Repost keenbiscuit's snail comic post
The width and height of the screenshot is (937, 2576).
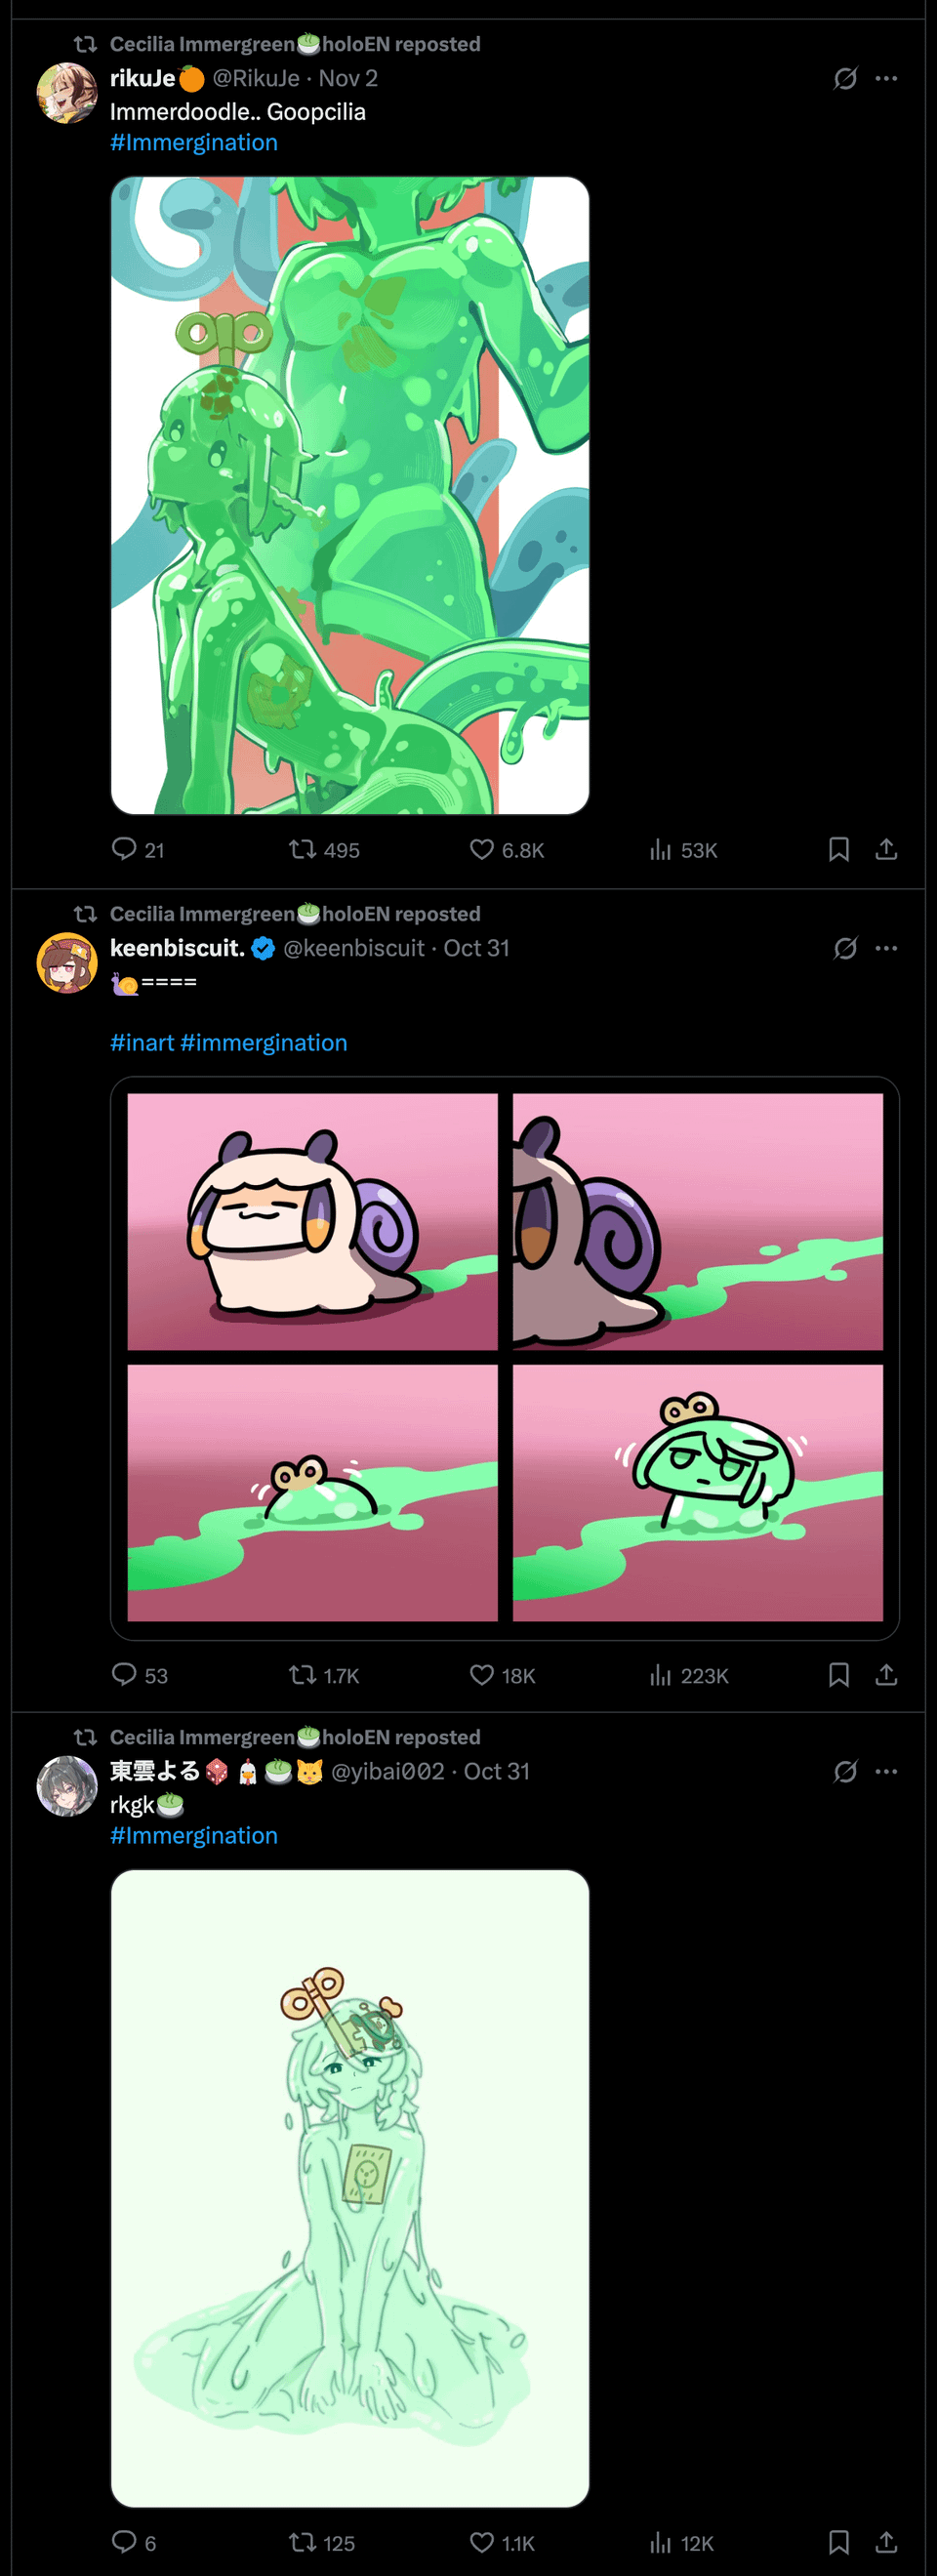[x=302, y=1674]
